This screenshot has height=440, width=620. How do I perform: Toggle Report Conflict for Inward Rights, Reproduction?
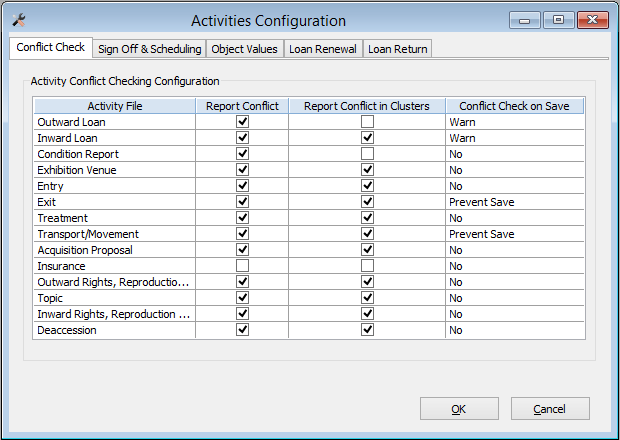pyautogui.click(x=242, y=314)
